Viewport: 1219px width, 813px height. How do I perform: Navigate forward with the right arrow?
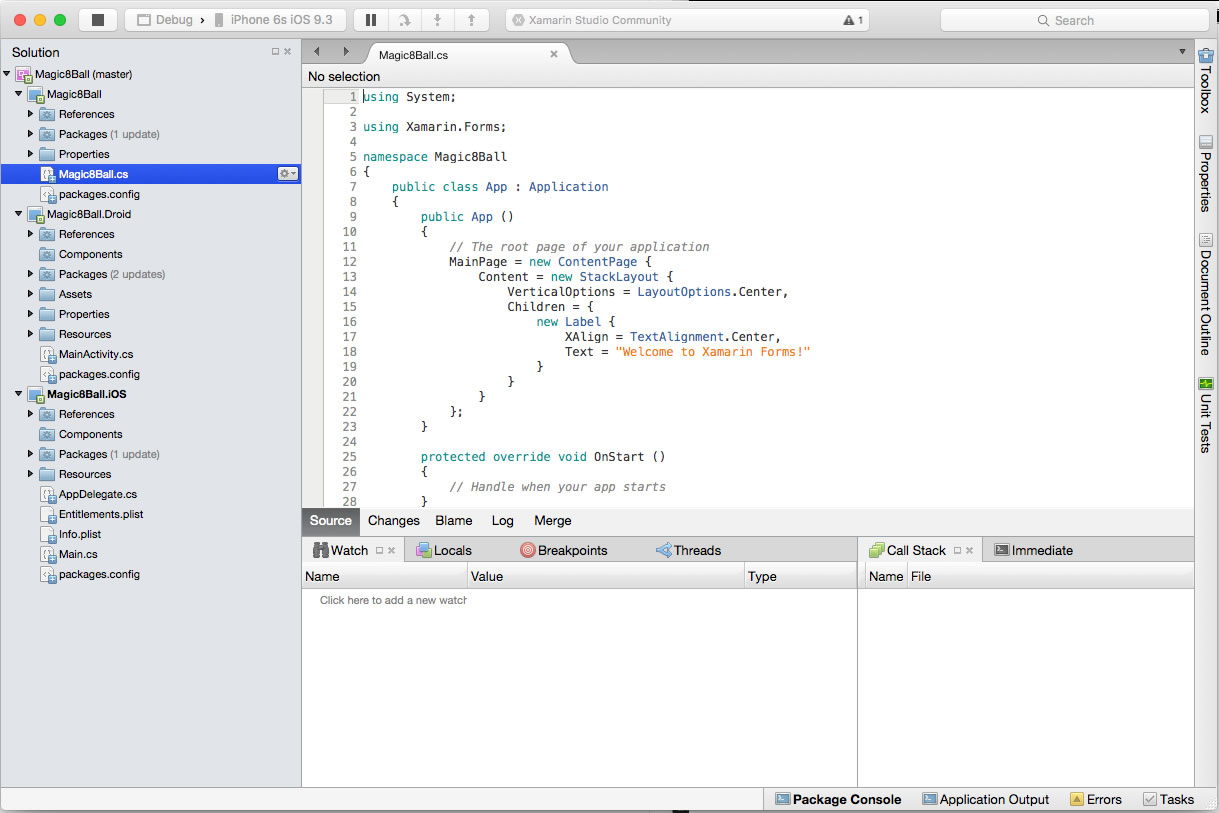pos(346,51)
